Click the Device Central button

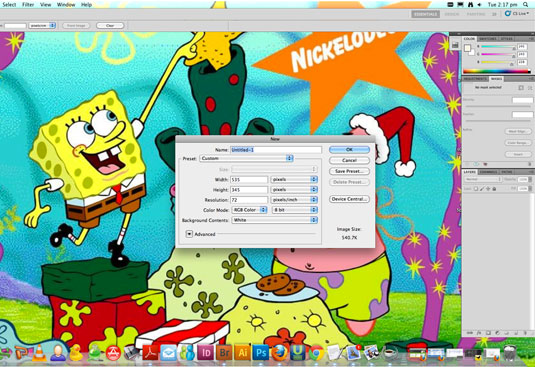(349, 199)
